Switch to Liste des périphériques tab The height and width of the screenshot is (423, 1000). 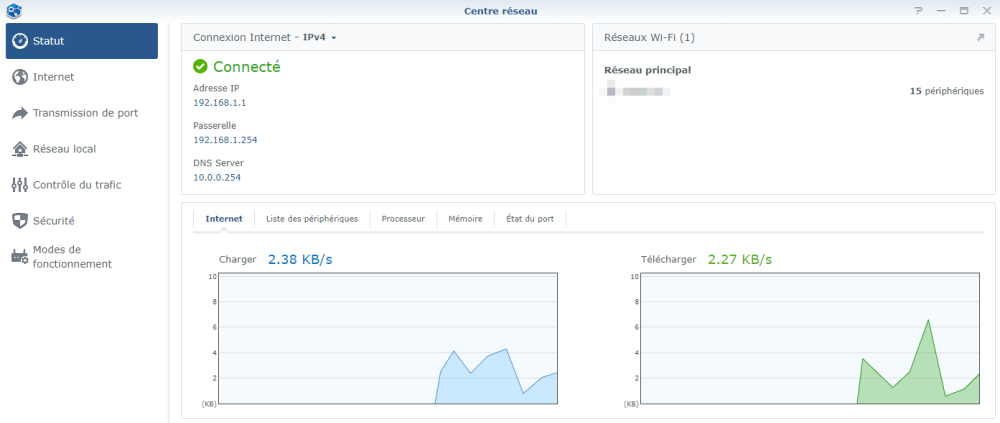[312, 219]
